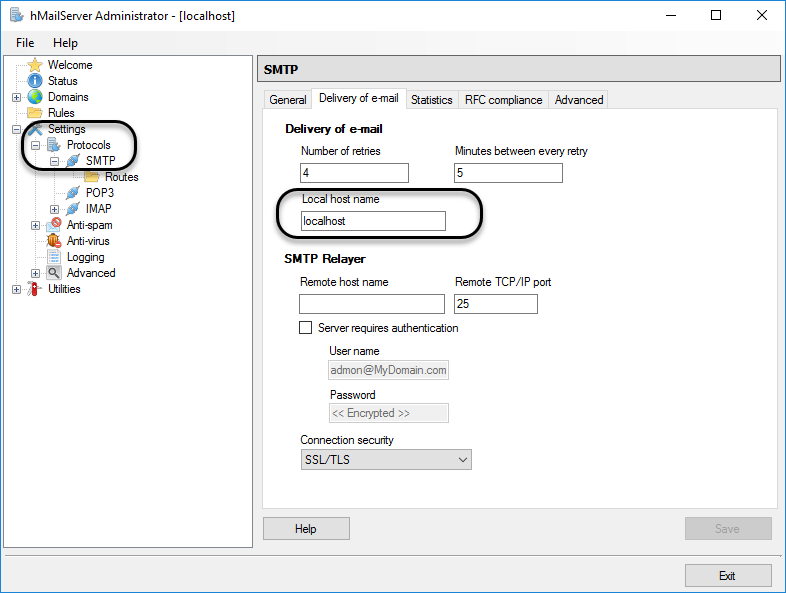Image resolution: width=786 pixels, height=593 pixels.
Task: Maximize the hMailServer Administrator window
Action: 716,16
